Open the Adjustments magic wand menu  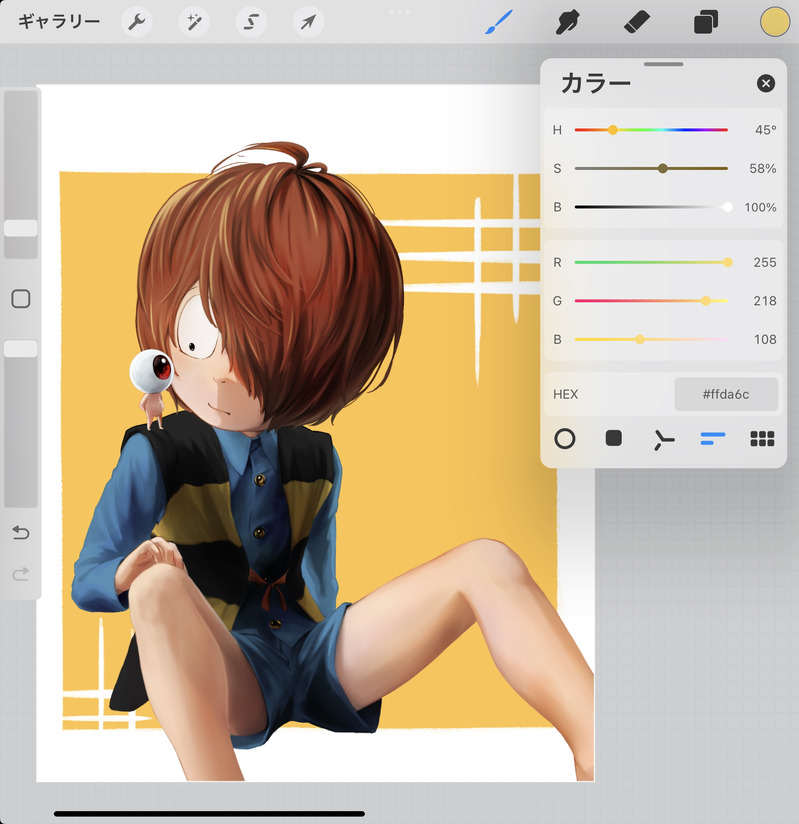tap(194, 22)
